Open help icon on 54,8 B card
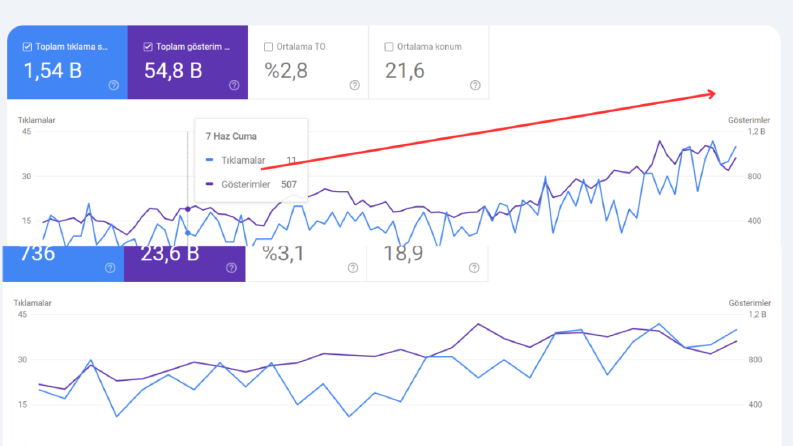 point(234,85)
